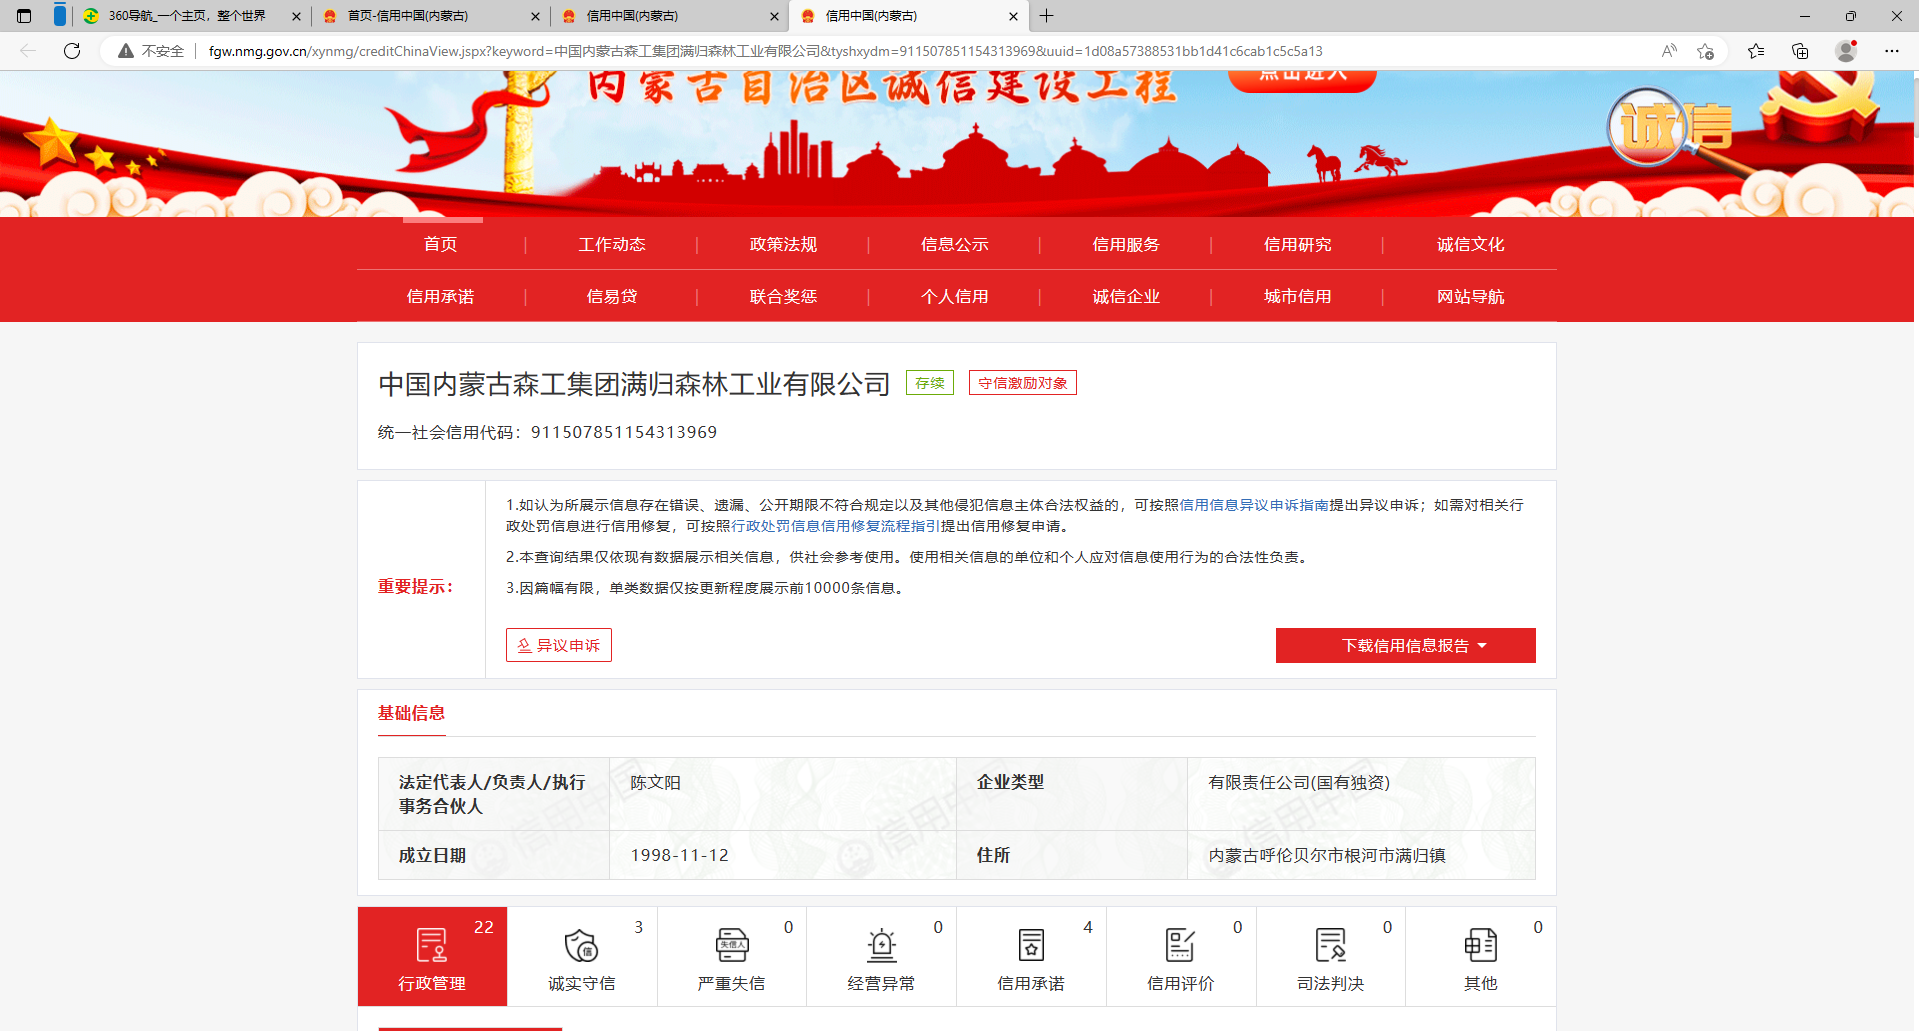Click the 诚信 magnifier logo in banner
The width and height of the screenshot is (1919, 1031).
pyautogui.click(x=1671, y=128)
